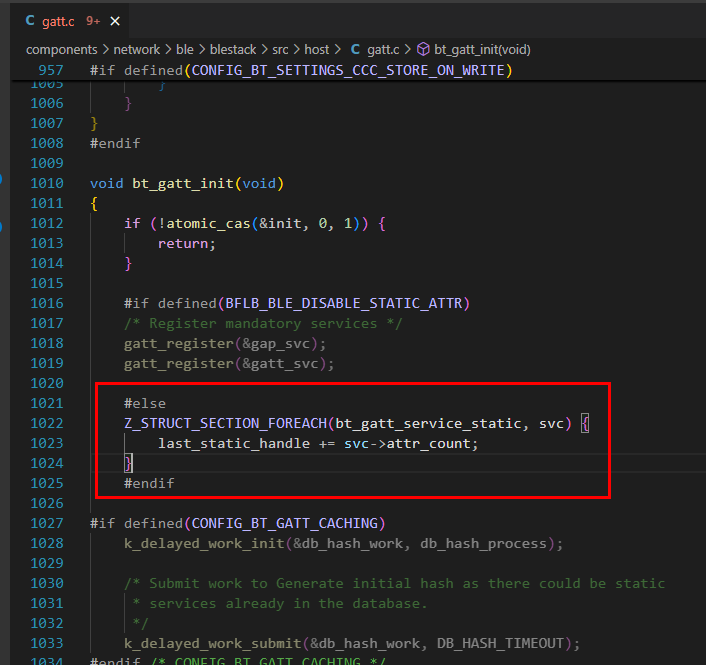This screenshot has width=706, height=665.
Task: Click BFLB_BLE_DISABLE_STATIC_ATTR macro
Action: 344,303
